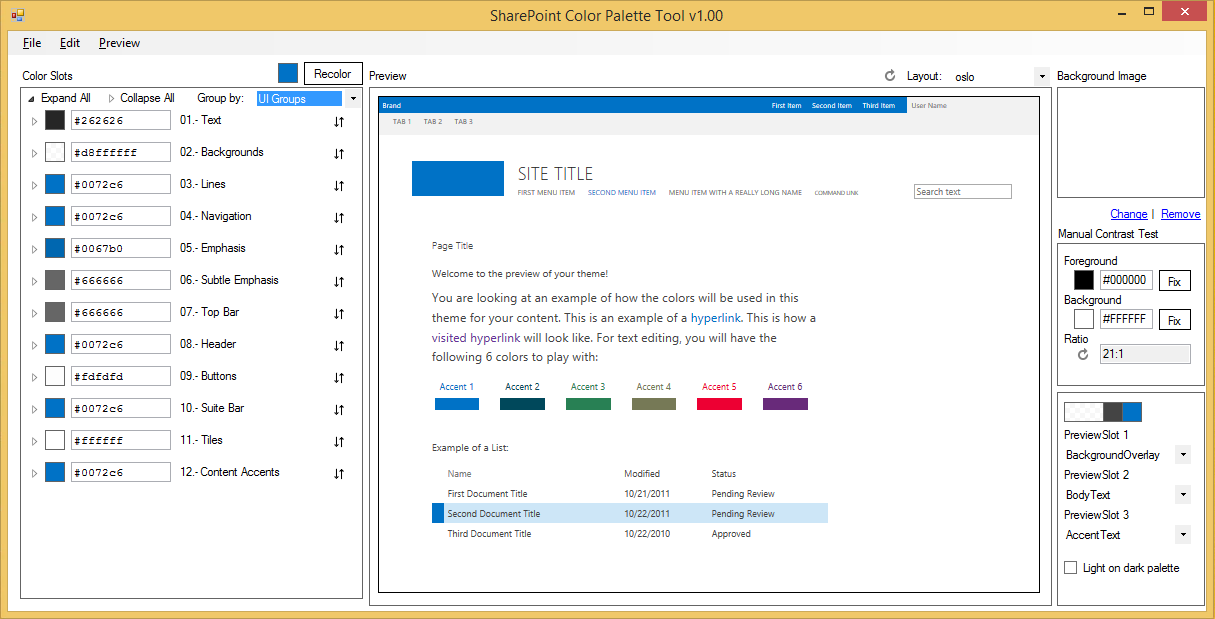1215x619 pixels.
Task: Click the swap arrows icon for 04.- Navigation
Action: (339, 218)
